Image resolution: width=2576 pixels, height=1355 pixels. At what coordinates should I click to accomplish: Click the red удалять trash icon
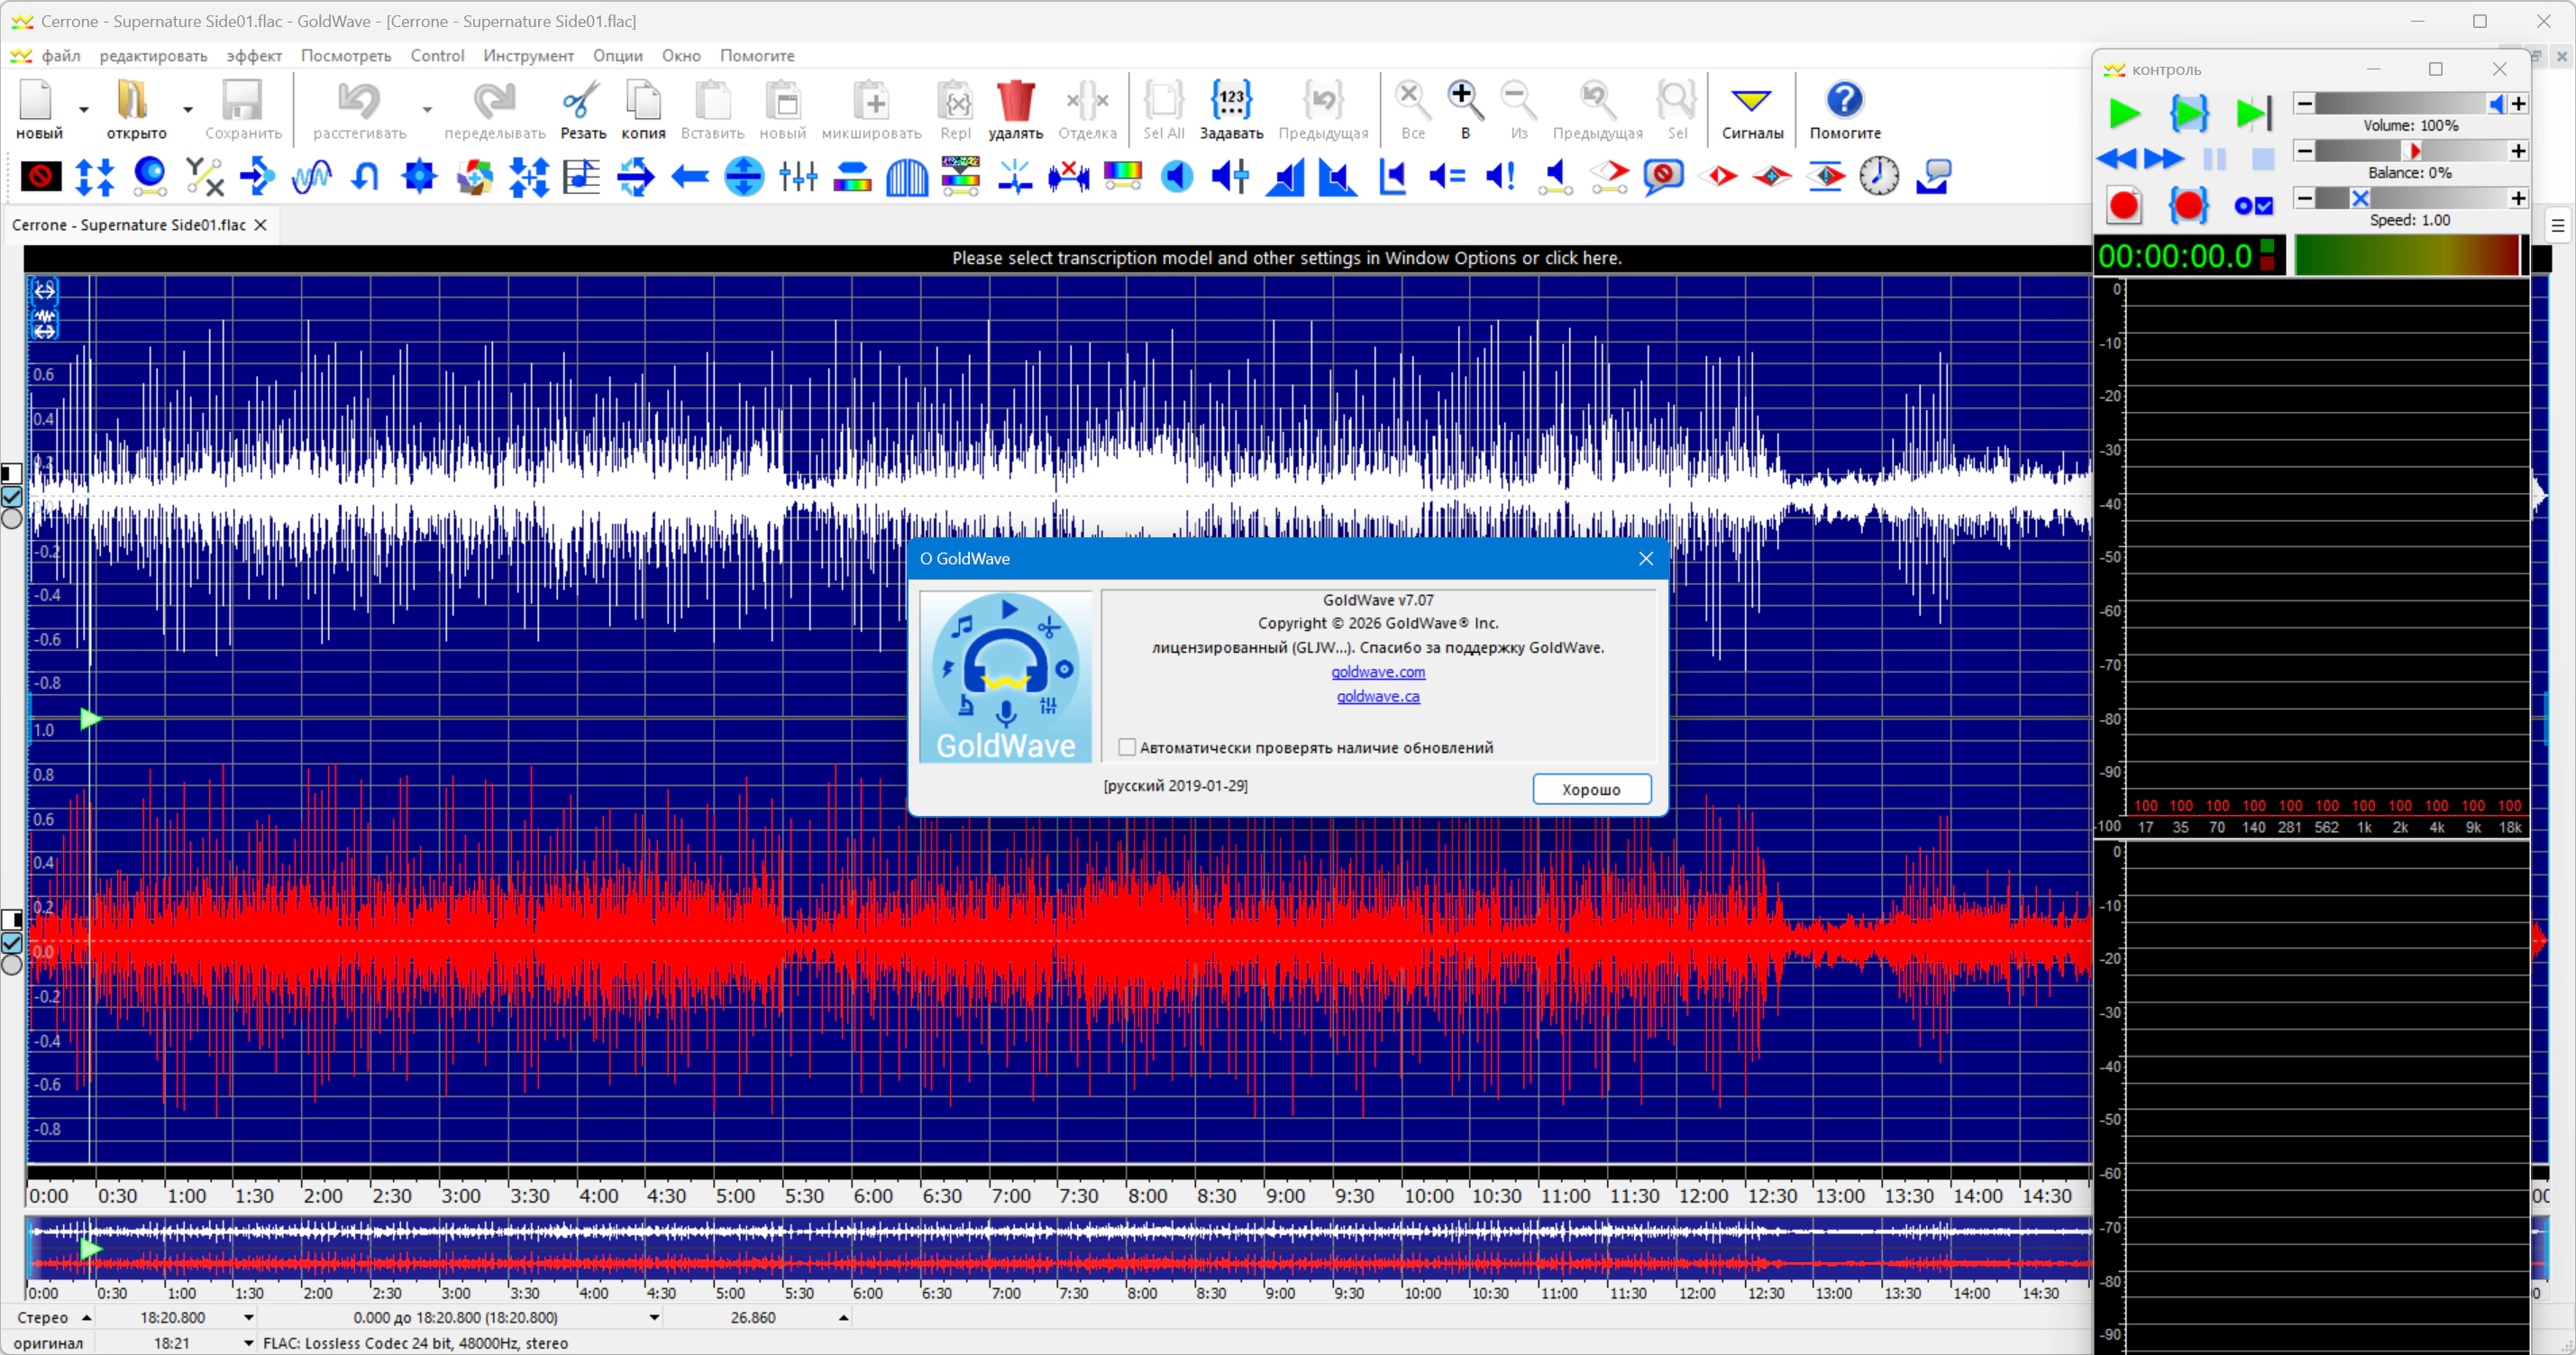[x=1015, y=101]
